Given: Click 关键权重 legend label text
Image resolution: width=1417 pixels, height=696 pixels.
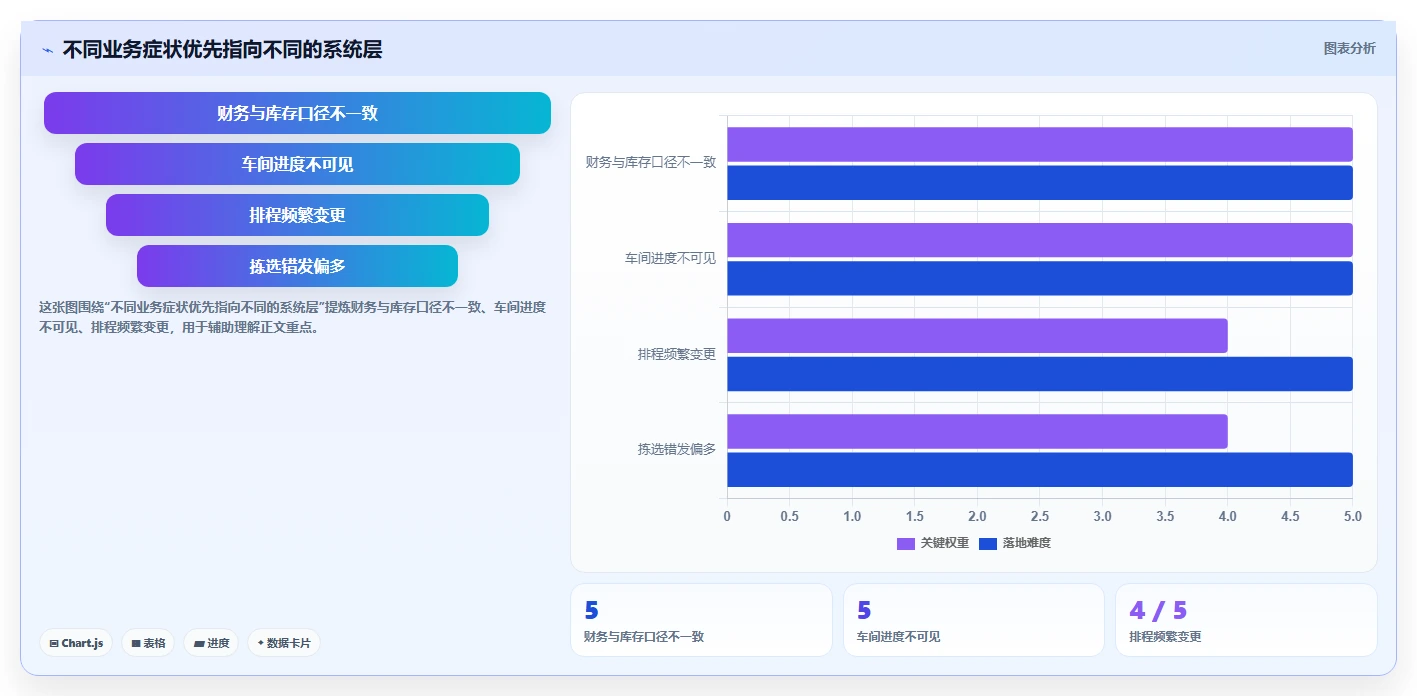Looking at the screenshot, I should click(944, 543).
